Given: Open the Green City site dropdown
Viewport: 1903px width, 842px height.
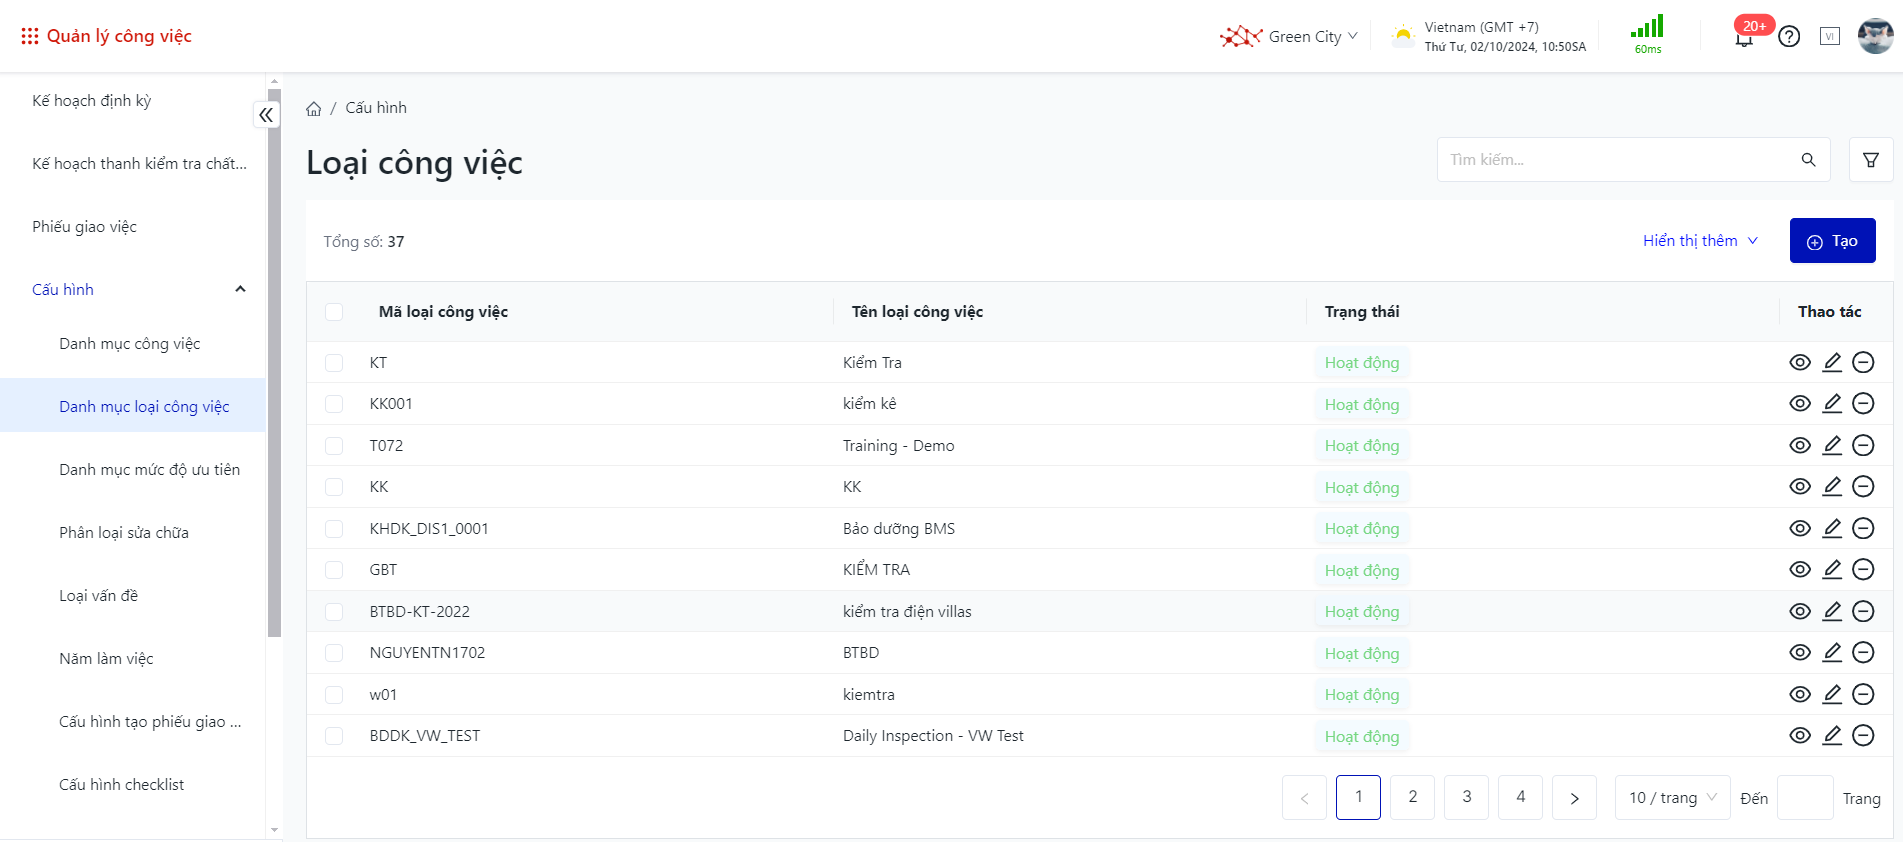Looking at the screenshot, I should coord(1289,37).
